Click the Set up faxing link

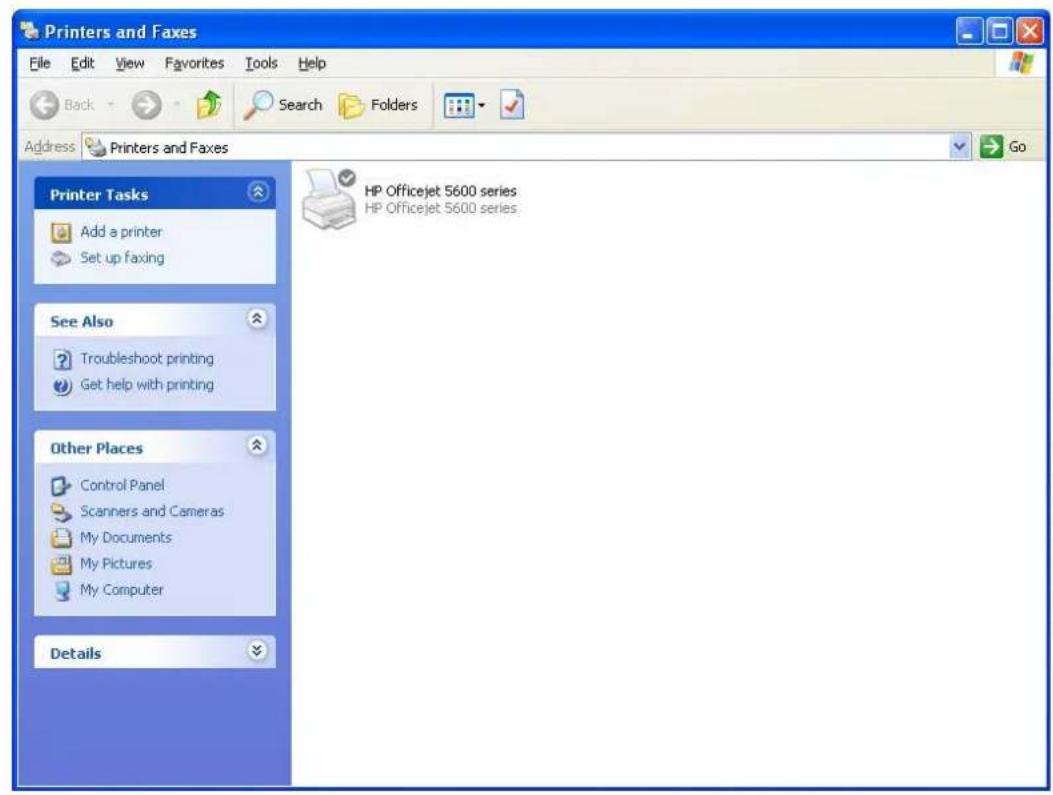coord(122,258)
